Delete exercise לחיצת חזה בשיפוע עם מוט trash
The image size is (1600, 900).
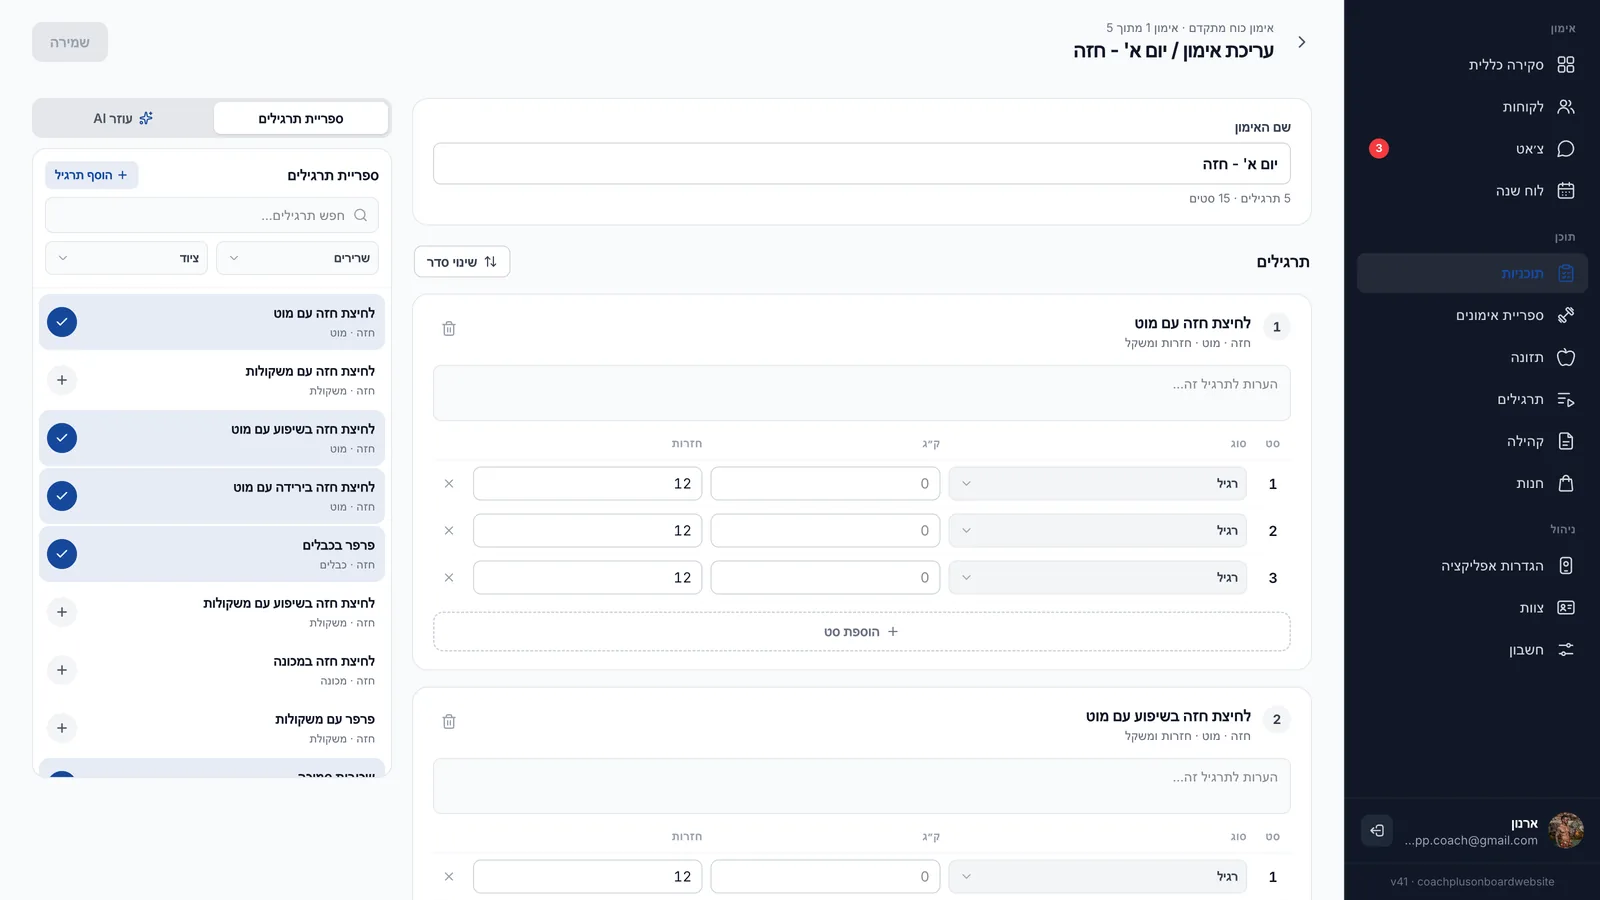[x=449, y=721]
